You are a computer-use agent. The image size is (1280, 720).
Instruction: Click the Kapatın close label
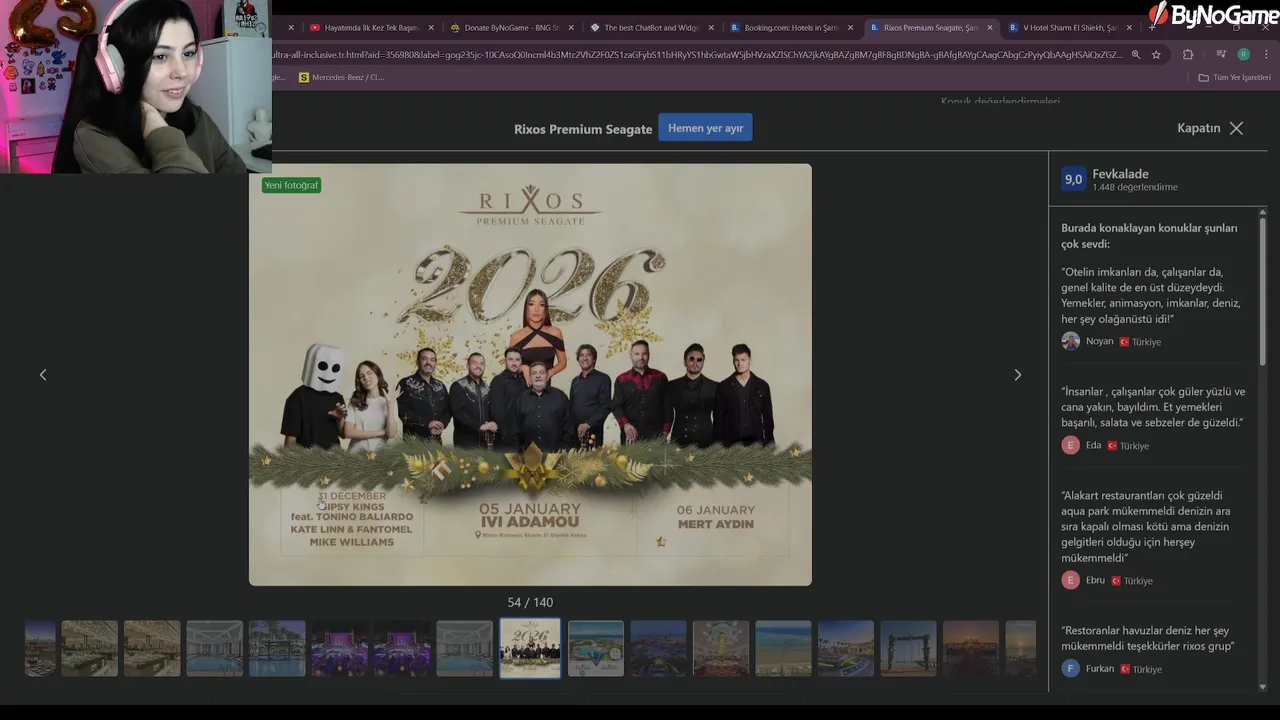pos(1199,128)
